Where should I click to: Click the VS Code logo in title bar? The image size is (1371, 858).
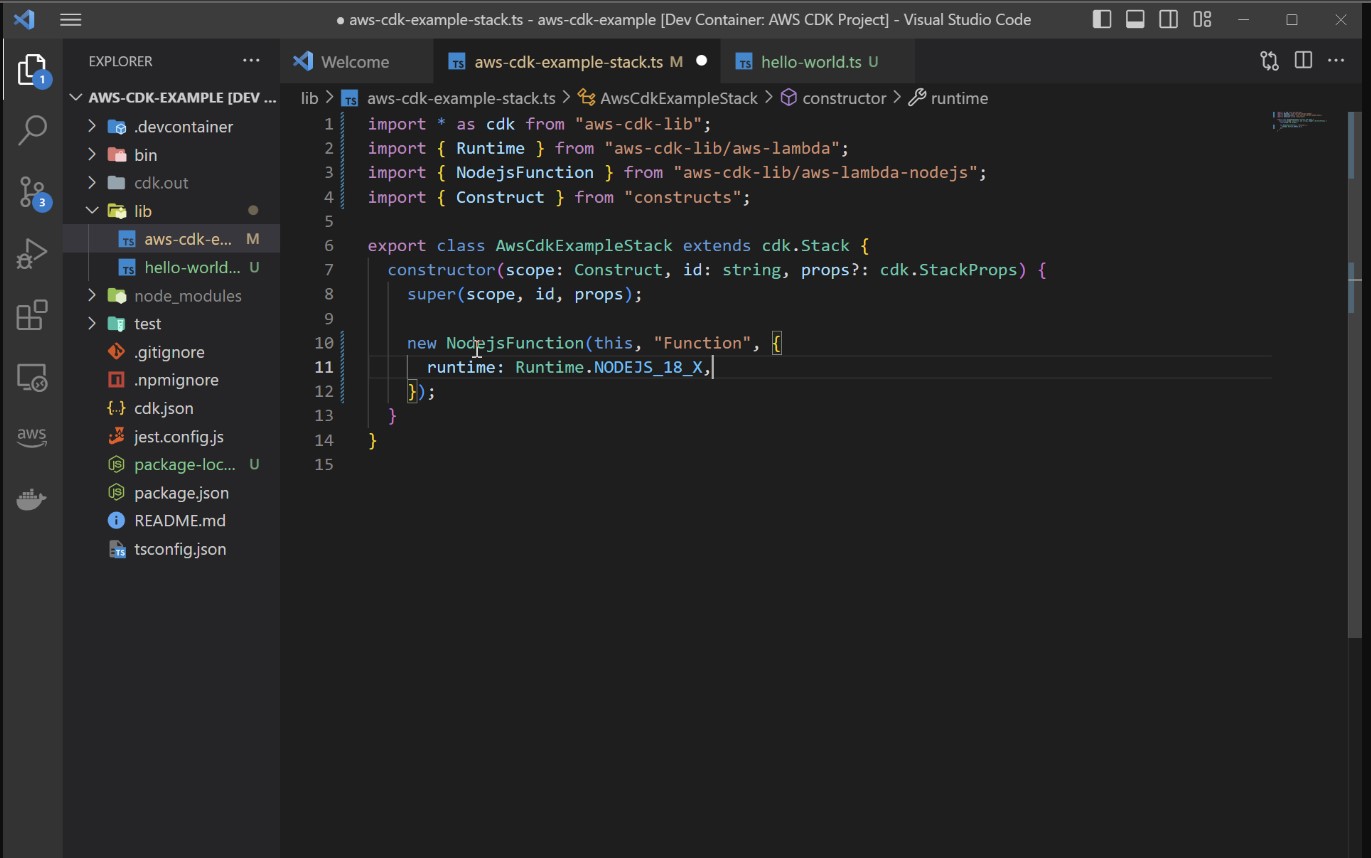[24, 19]
